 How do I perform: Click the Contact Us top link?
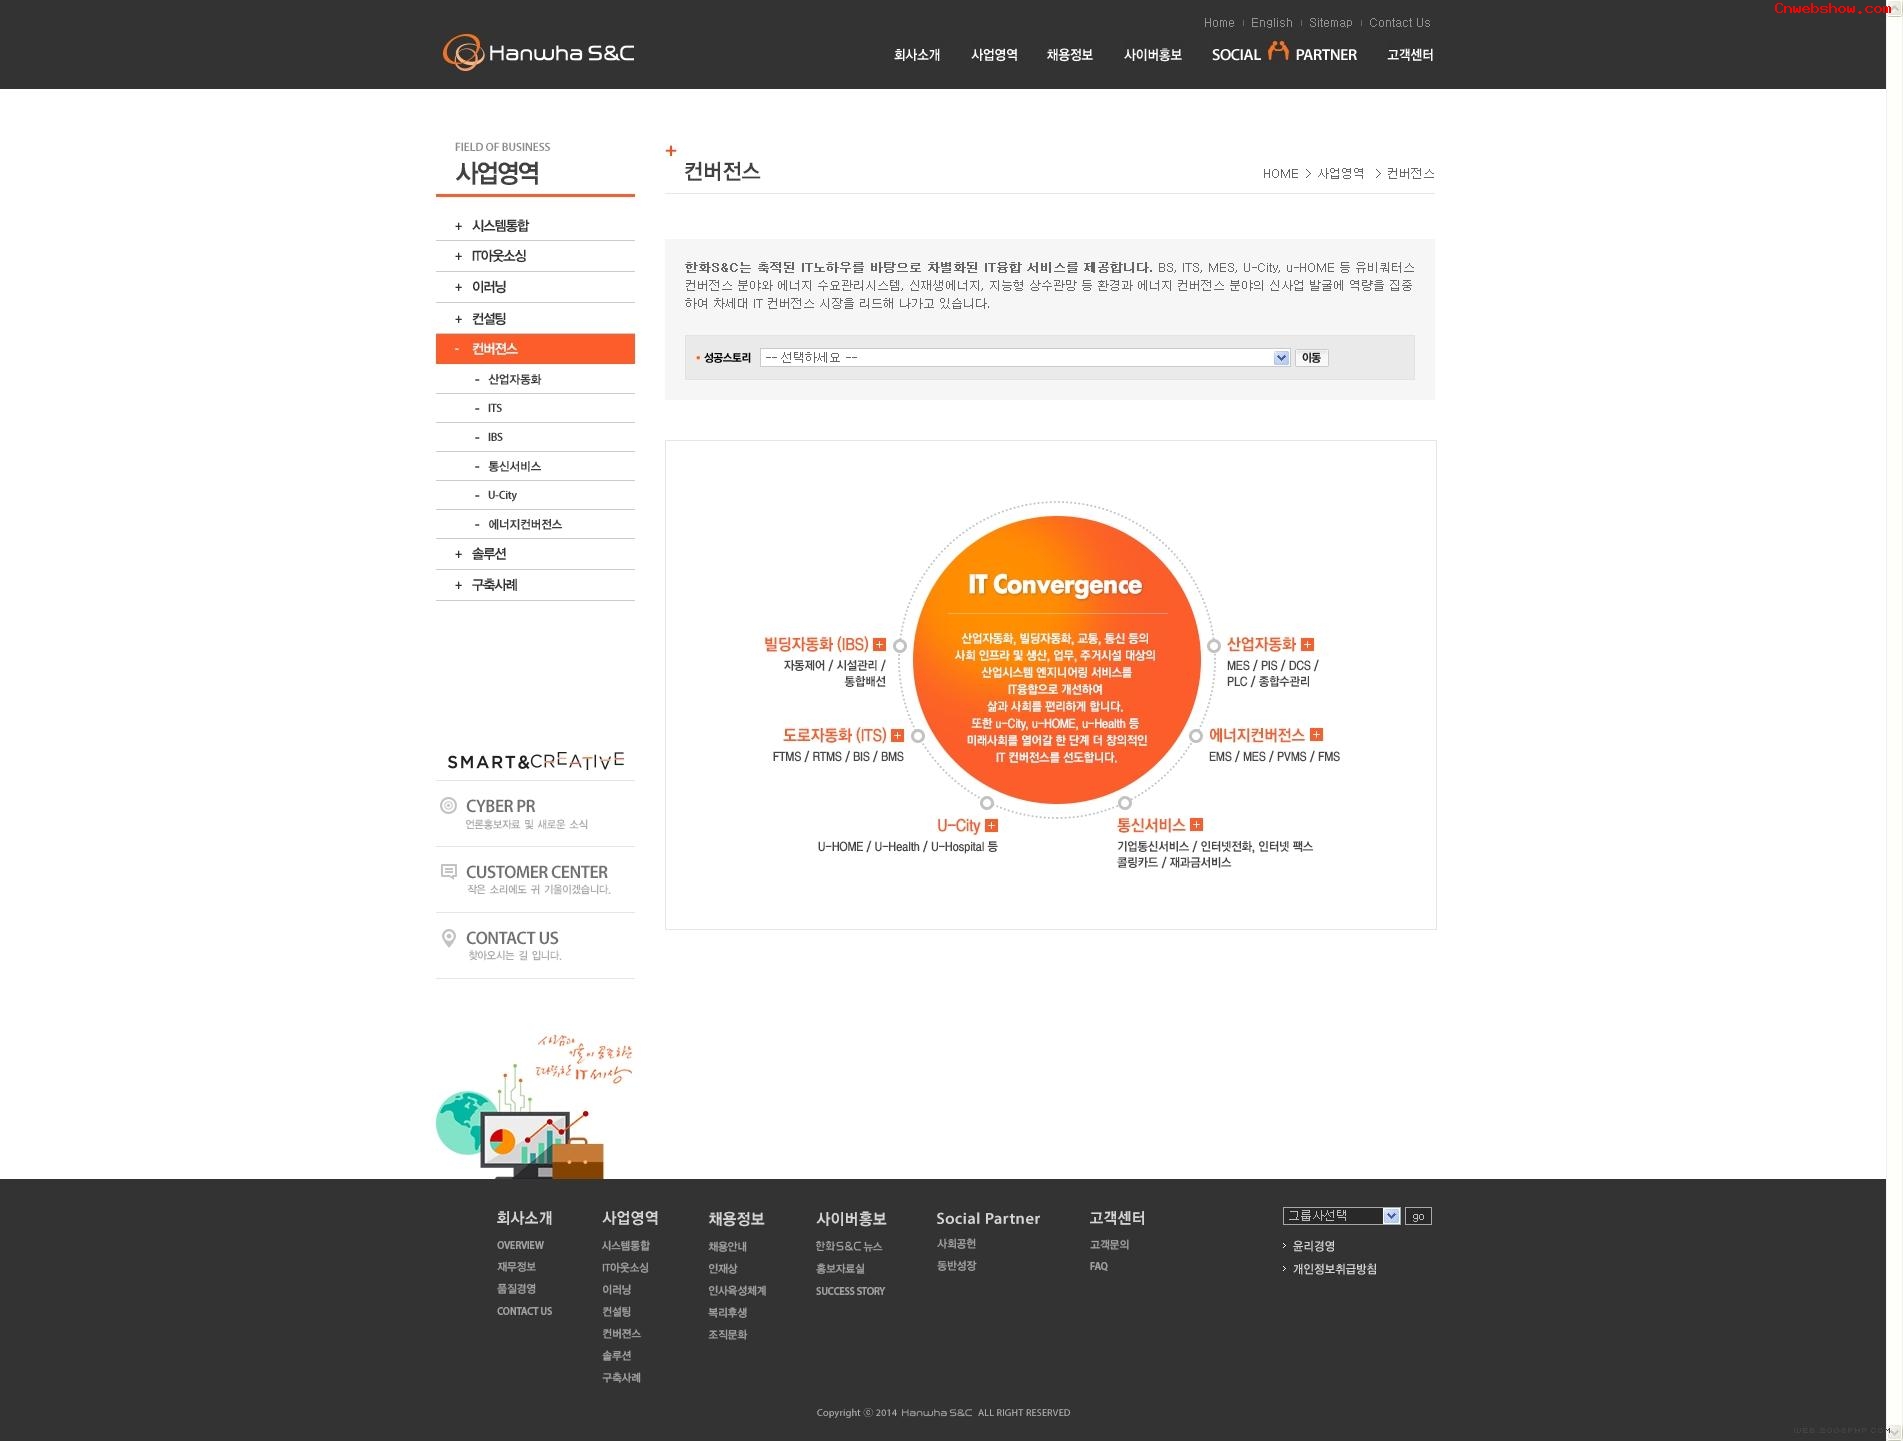1400,23
